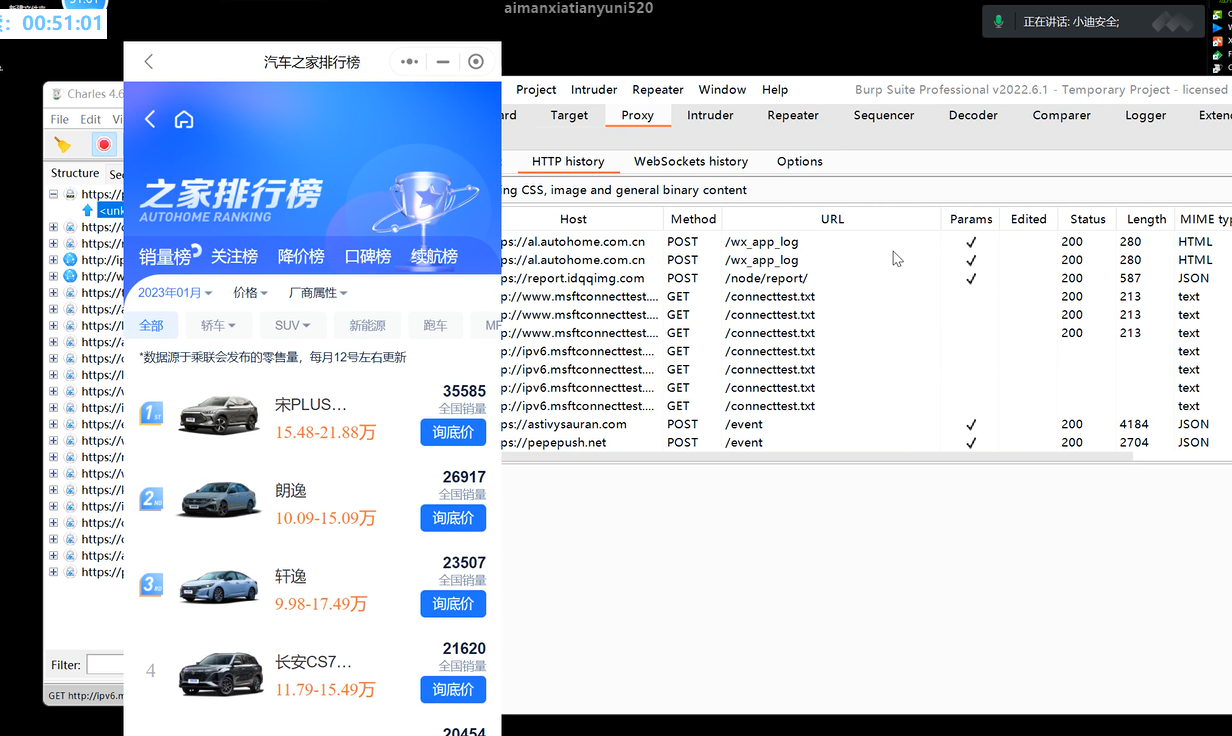Click the 1st rank badge icon

point(151,414)
